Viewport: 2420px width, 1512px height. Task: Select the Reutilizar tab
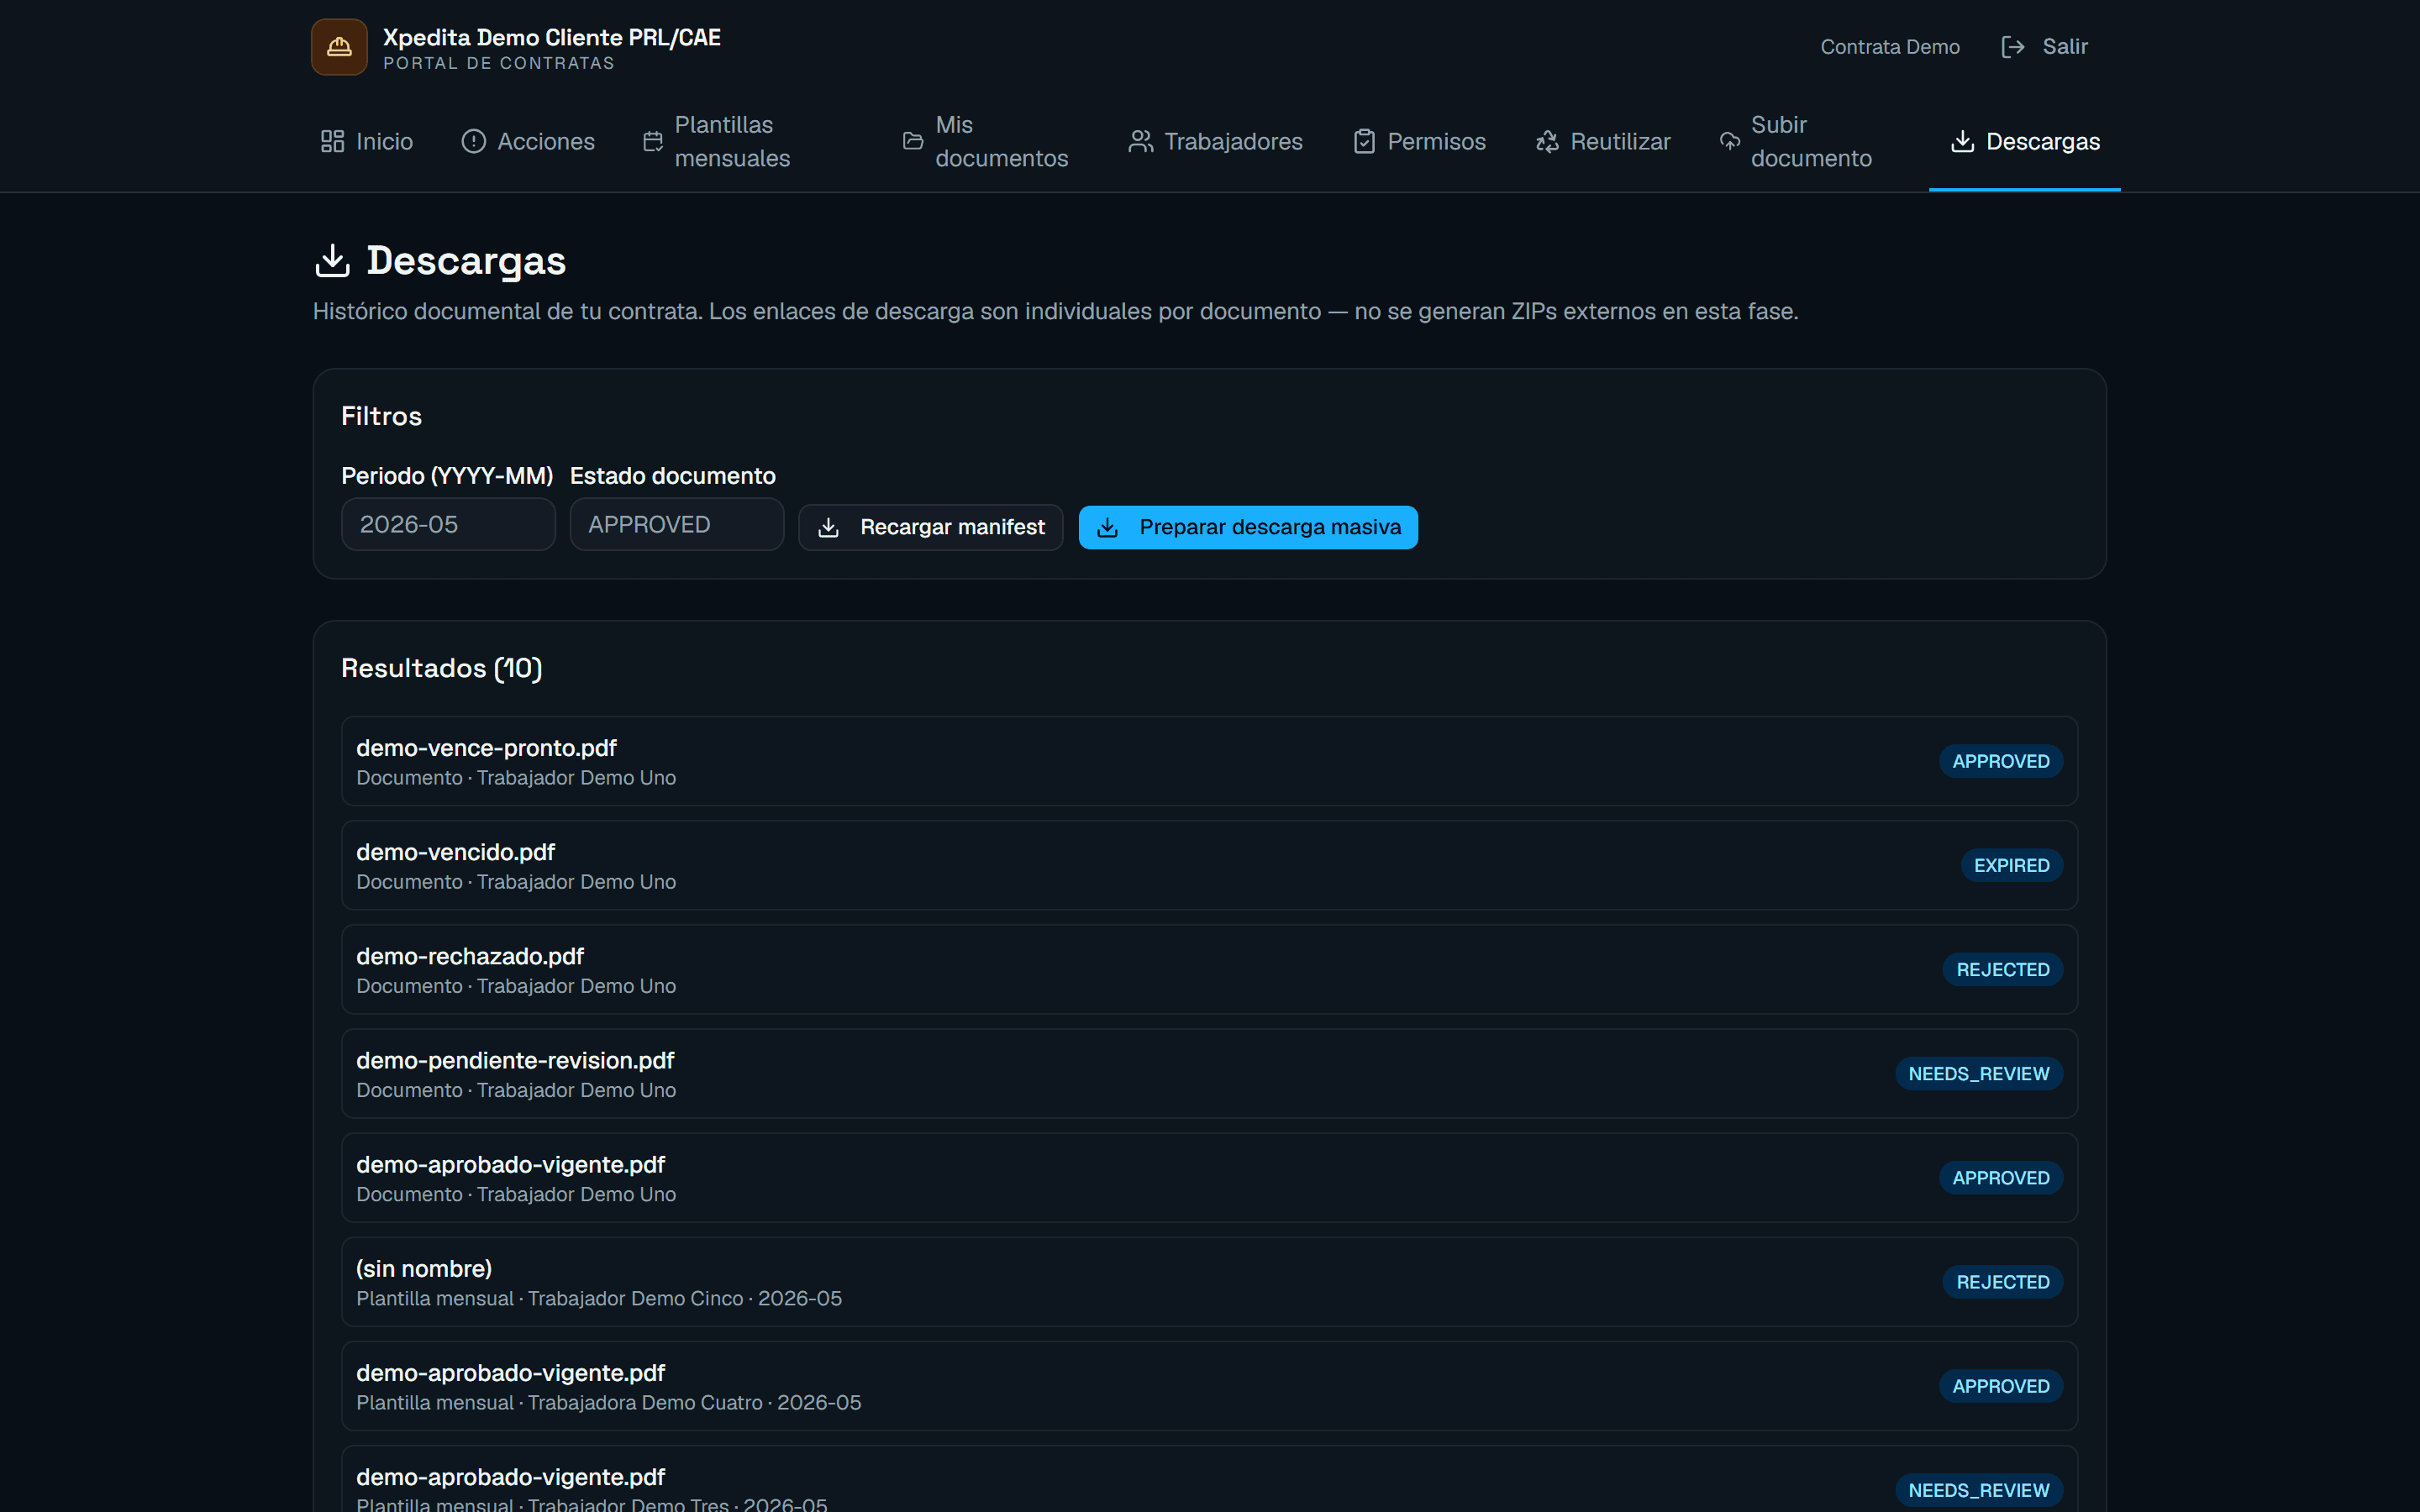(x=1603, y=141)
